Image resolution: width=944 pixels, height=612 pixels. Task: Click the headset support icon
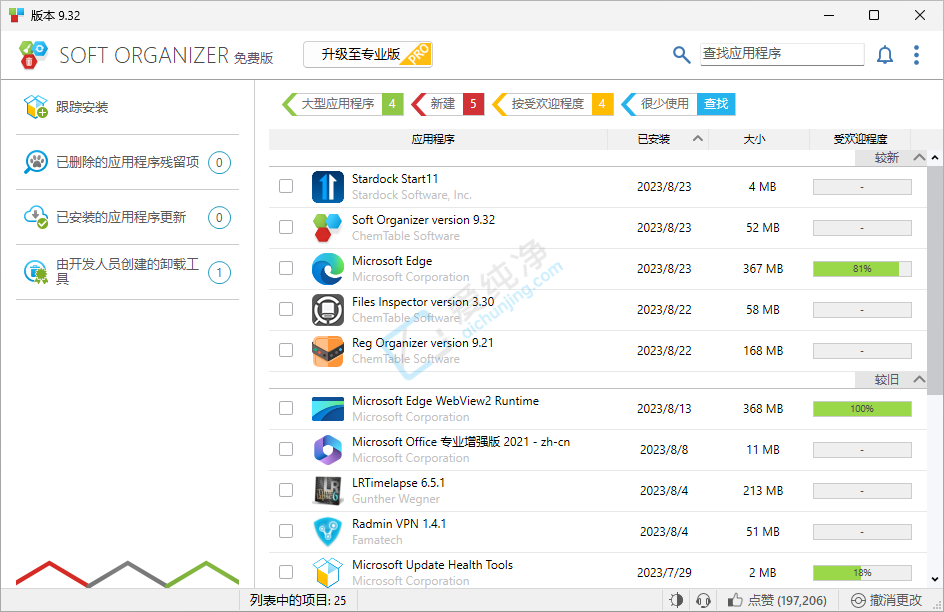pyautogui.click(x=703, y=600)
